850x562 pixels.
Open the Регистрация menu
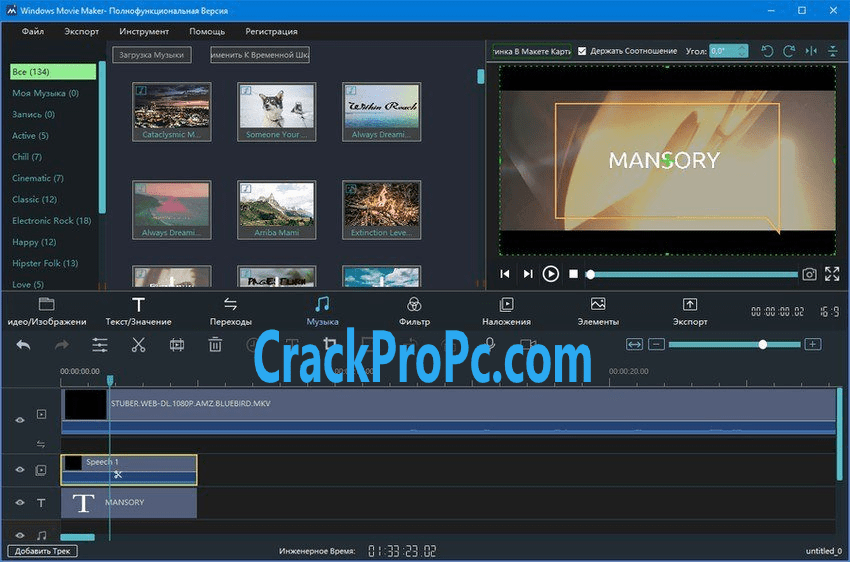[x=272, y=31]
